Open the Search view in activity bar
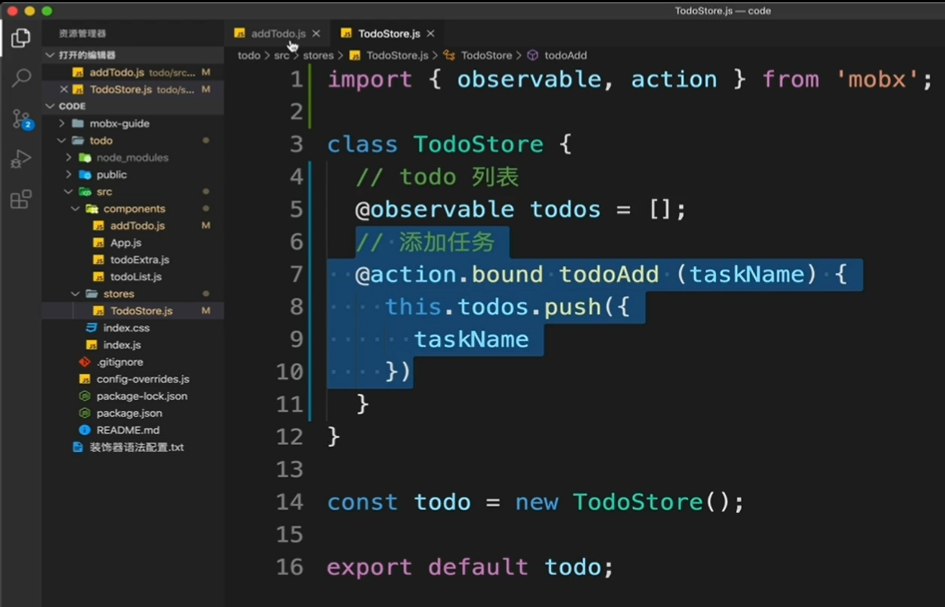 click(x=21, y=77)
